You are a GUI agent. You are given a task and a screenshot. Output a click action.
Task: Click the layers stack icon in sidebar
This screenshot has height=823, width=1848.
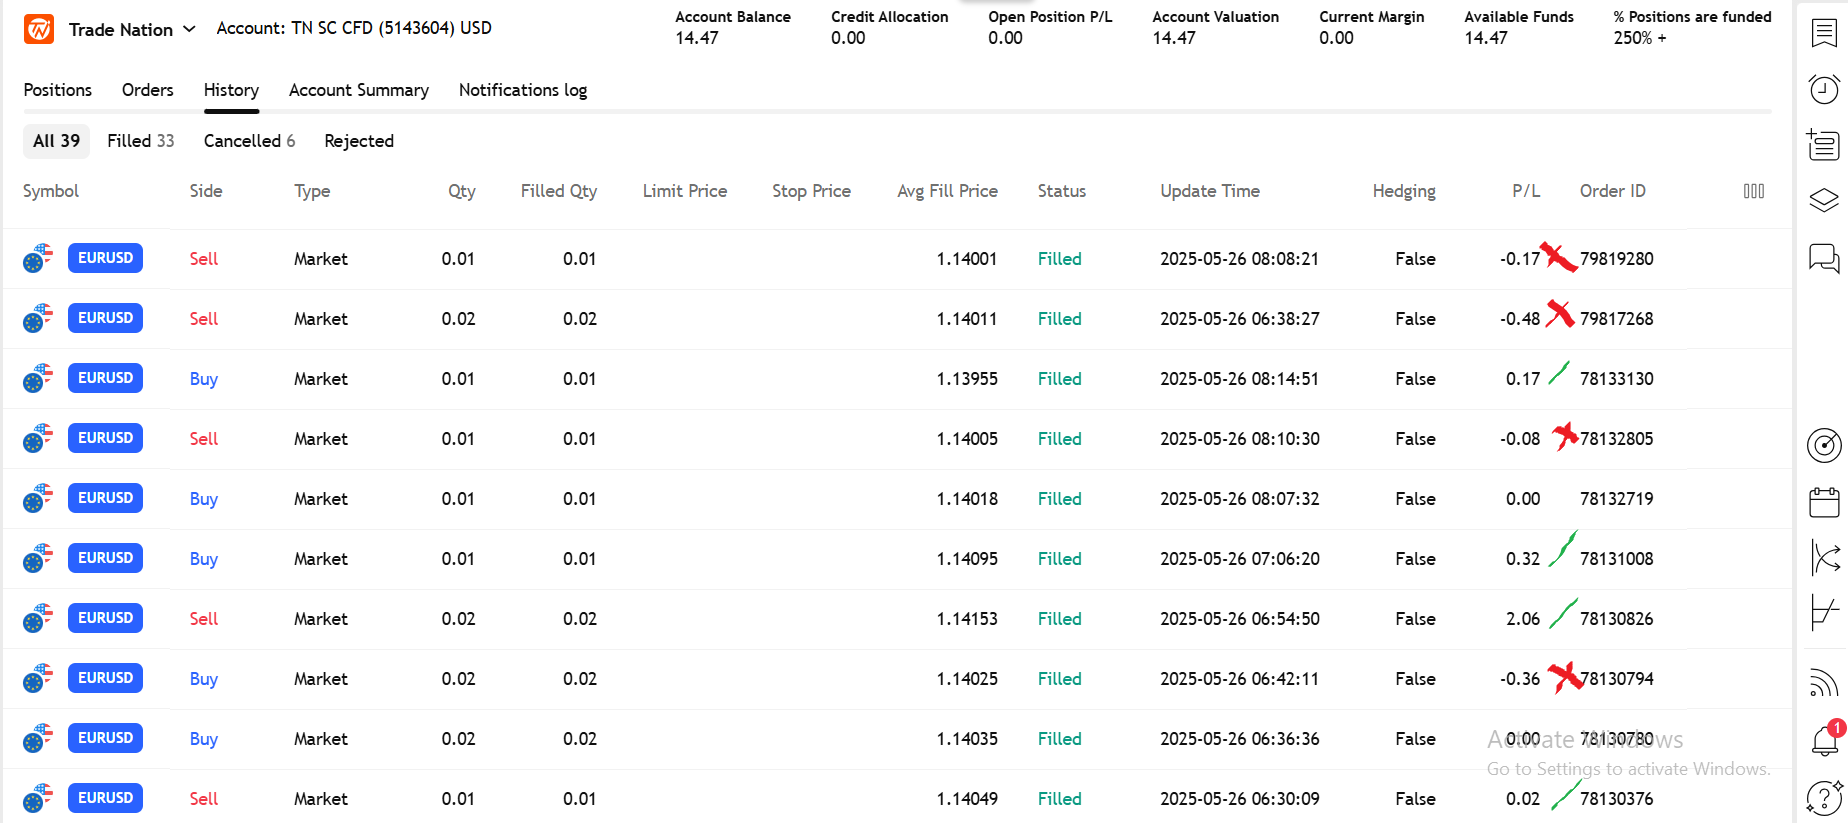pos(1824,200)
